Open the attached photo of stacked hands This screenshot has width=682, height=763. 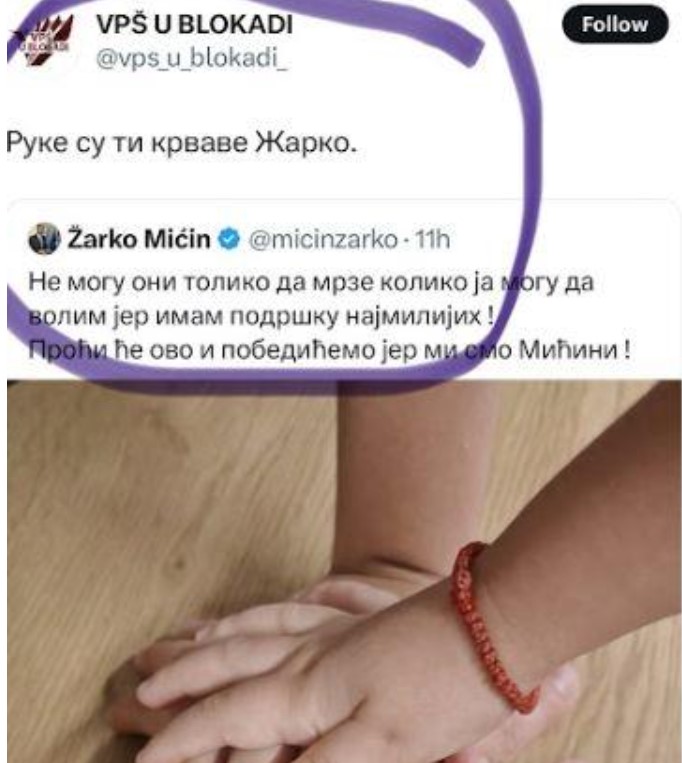(x=344, y=572)
